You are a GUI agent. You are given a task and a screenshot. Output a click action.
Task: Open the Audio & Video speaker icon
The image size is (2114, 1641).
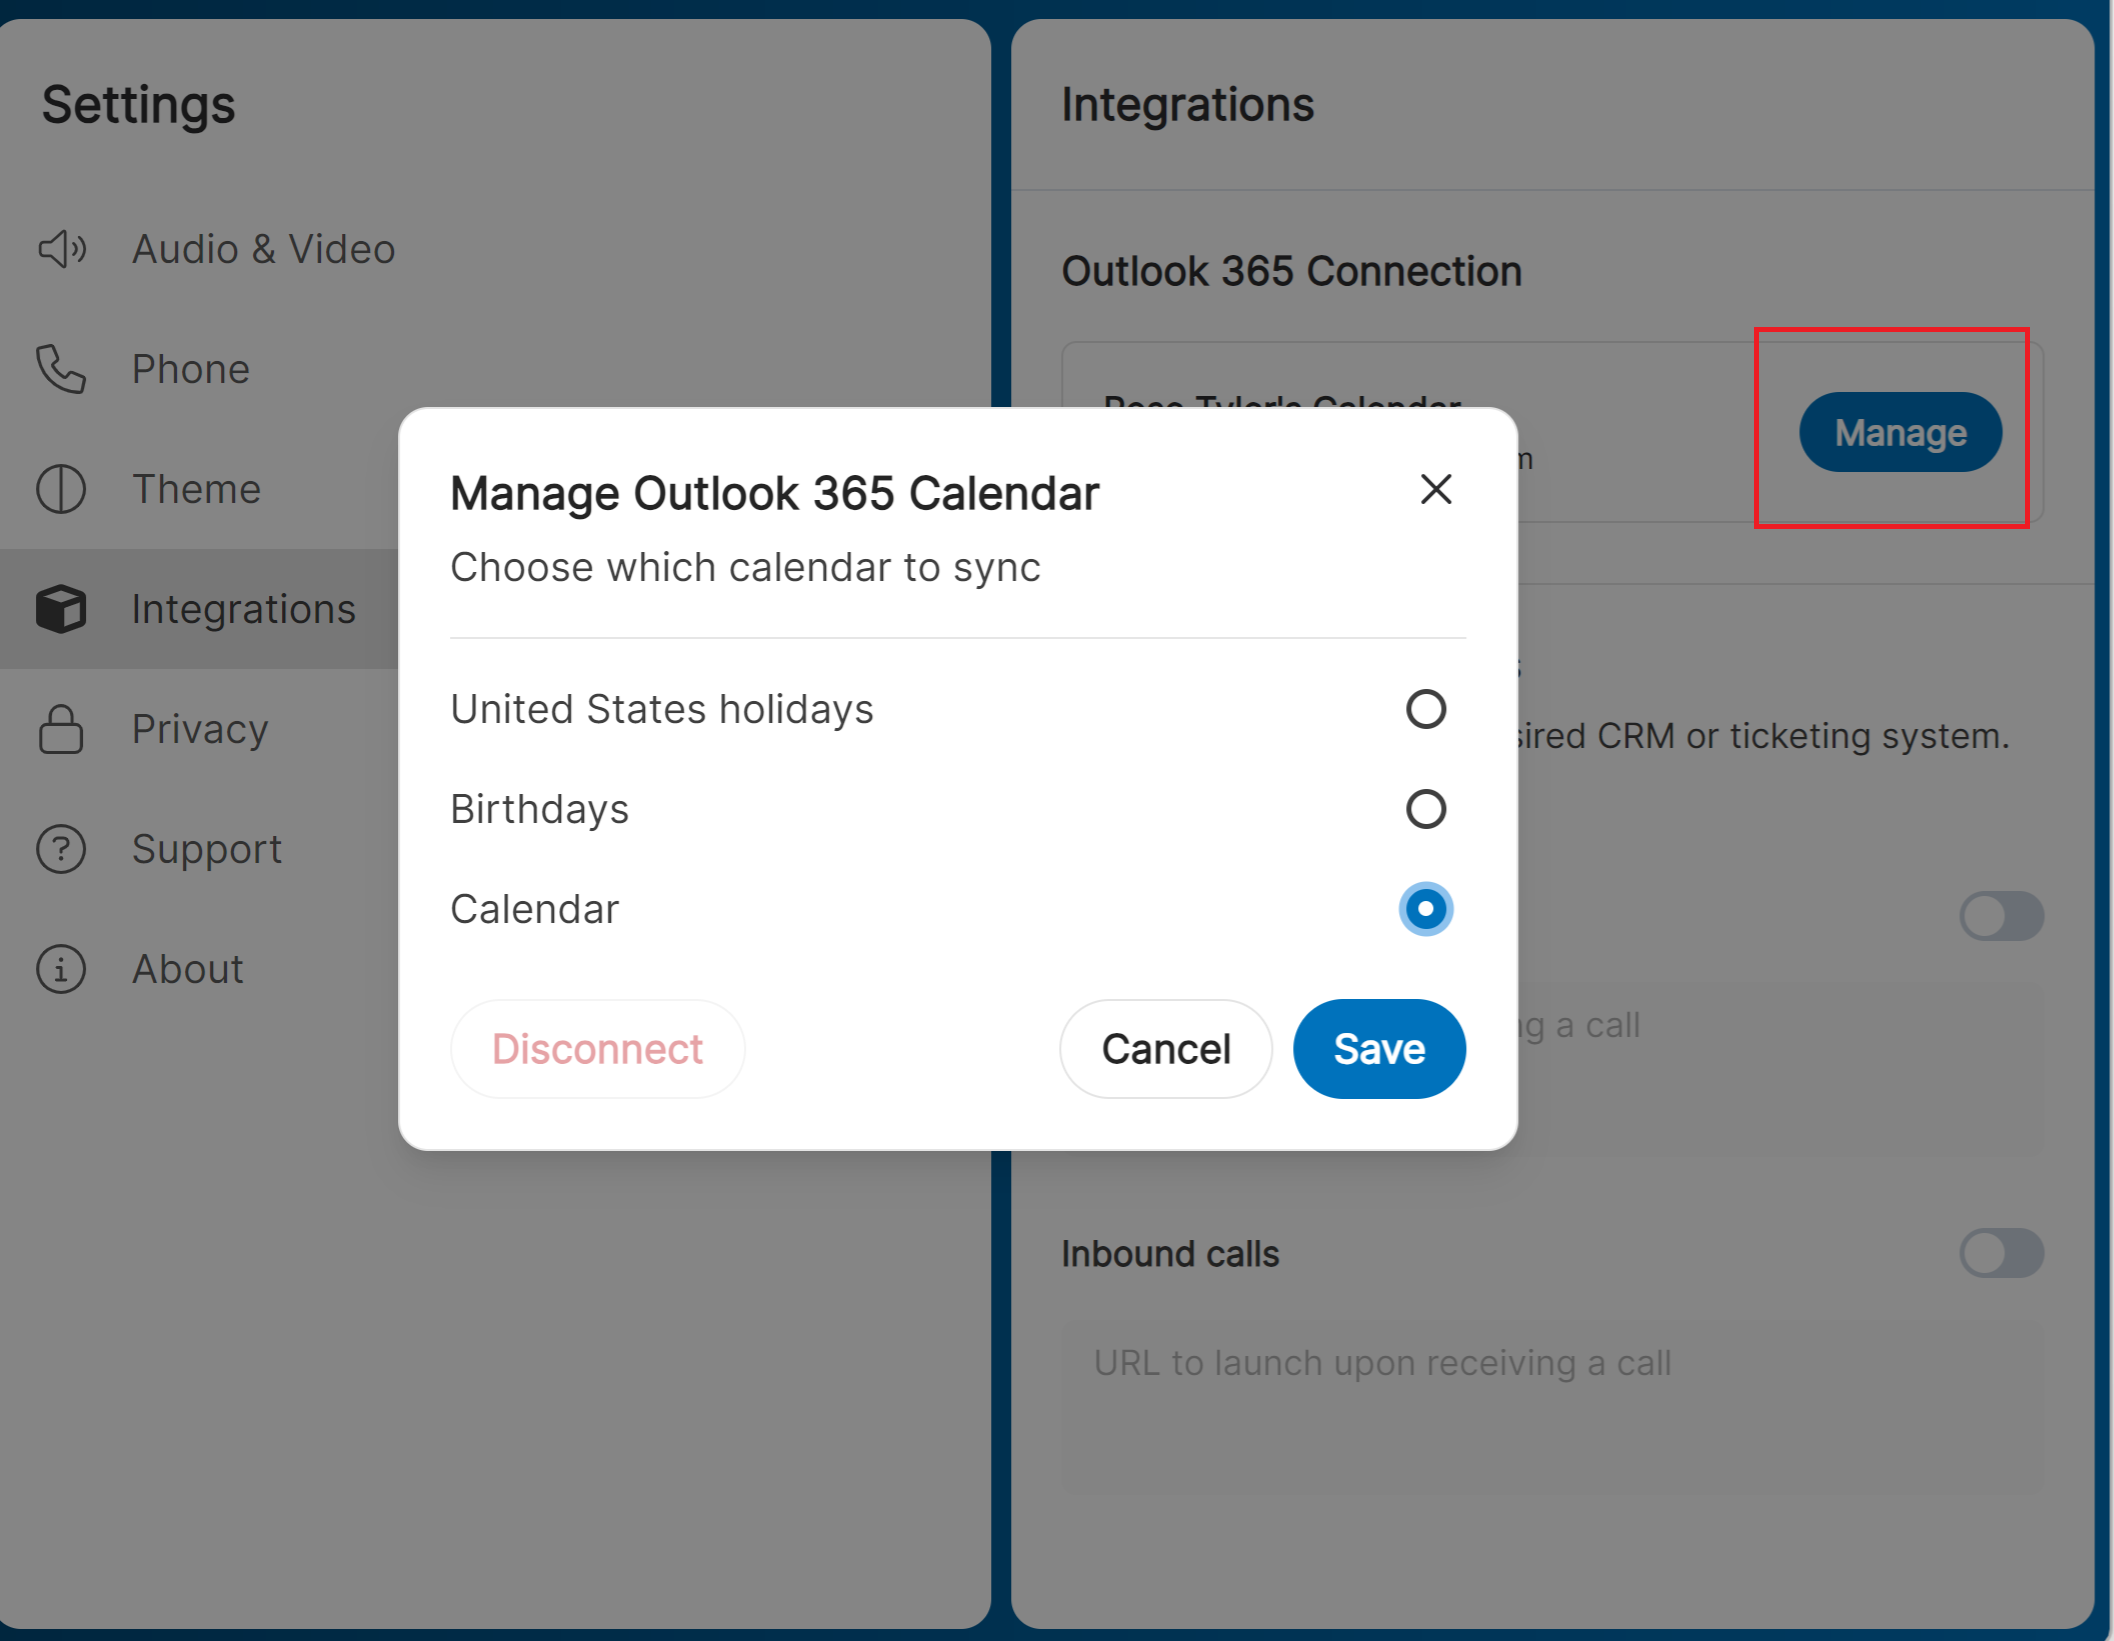click(x=62, y=249)
